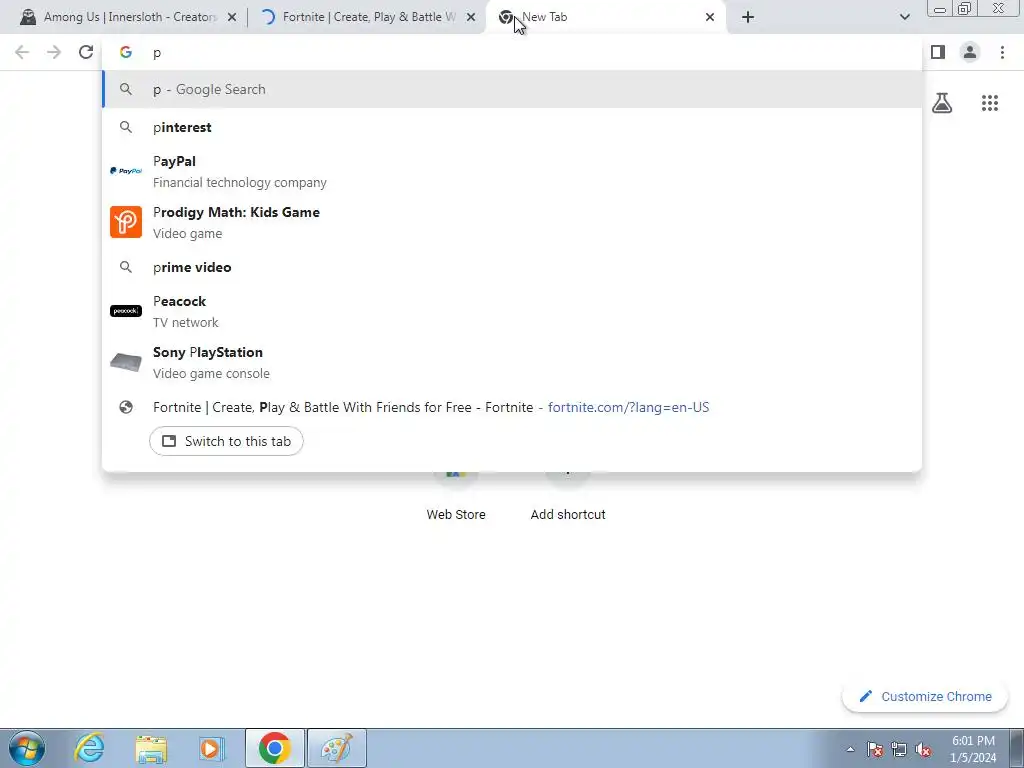Open the Web Store shortcut
The width and height of the screenshot is (1024, 768).
456,496
